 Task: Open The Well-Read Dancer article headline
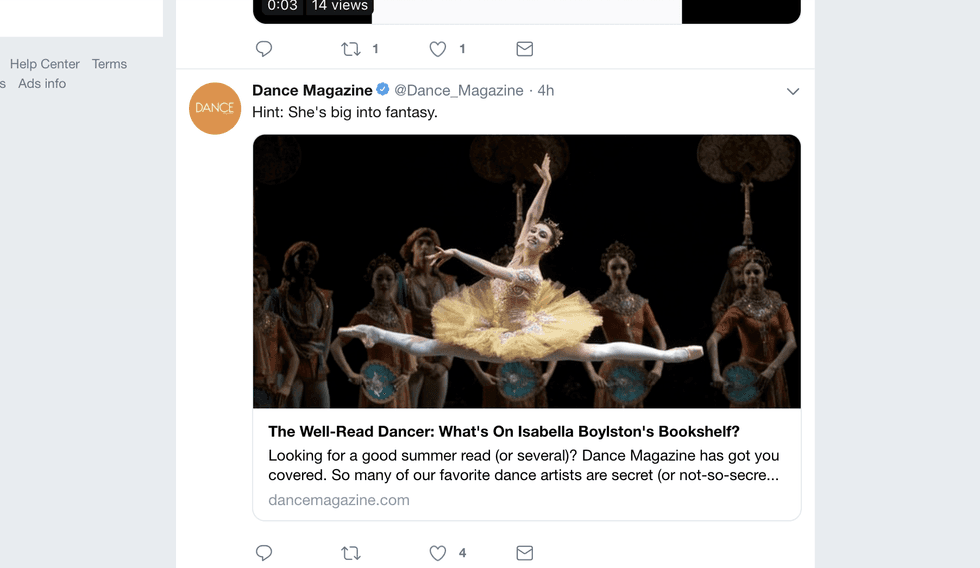[504, 432]
